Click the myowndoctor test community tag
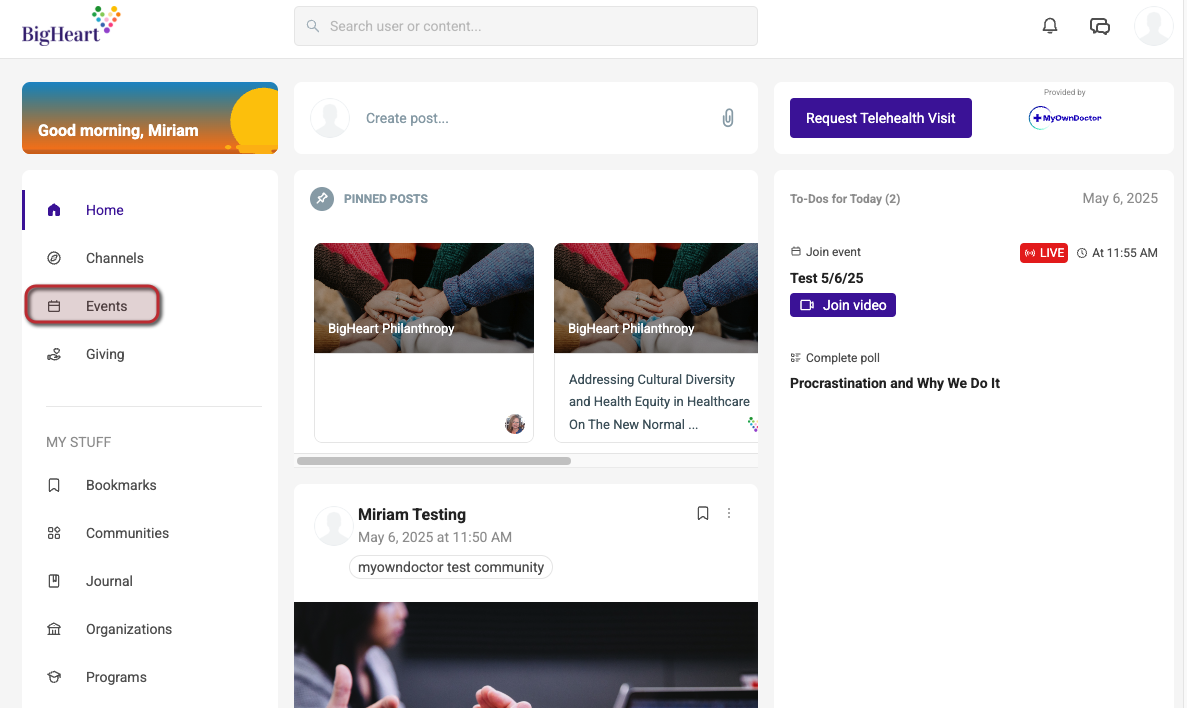 [450, 567]
